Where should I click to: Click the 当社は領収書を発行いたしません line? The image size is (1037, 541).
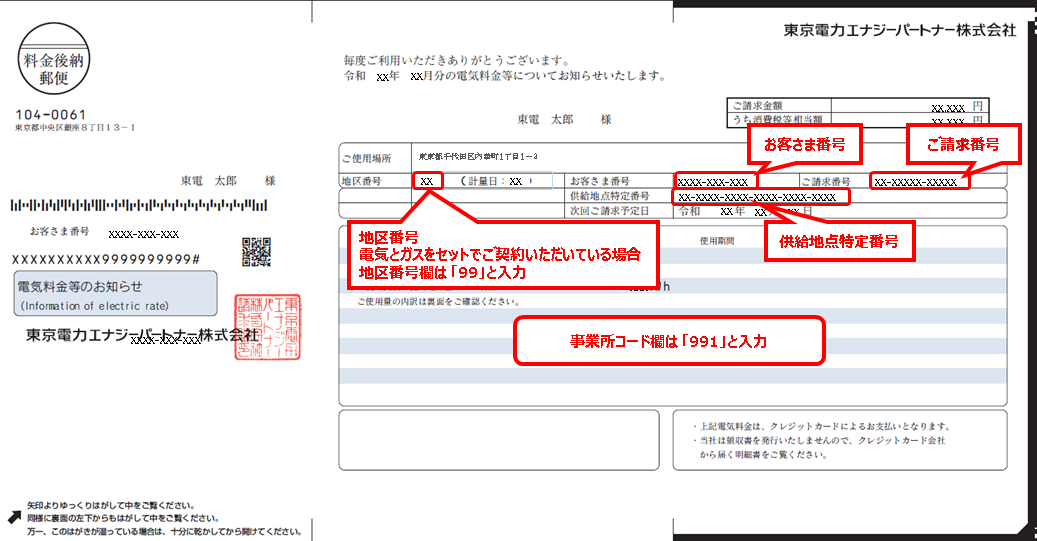click(x=819, y=440)
